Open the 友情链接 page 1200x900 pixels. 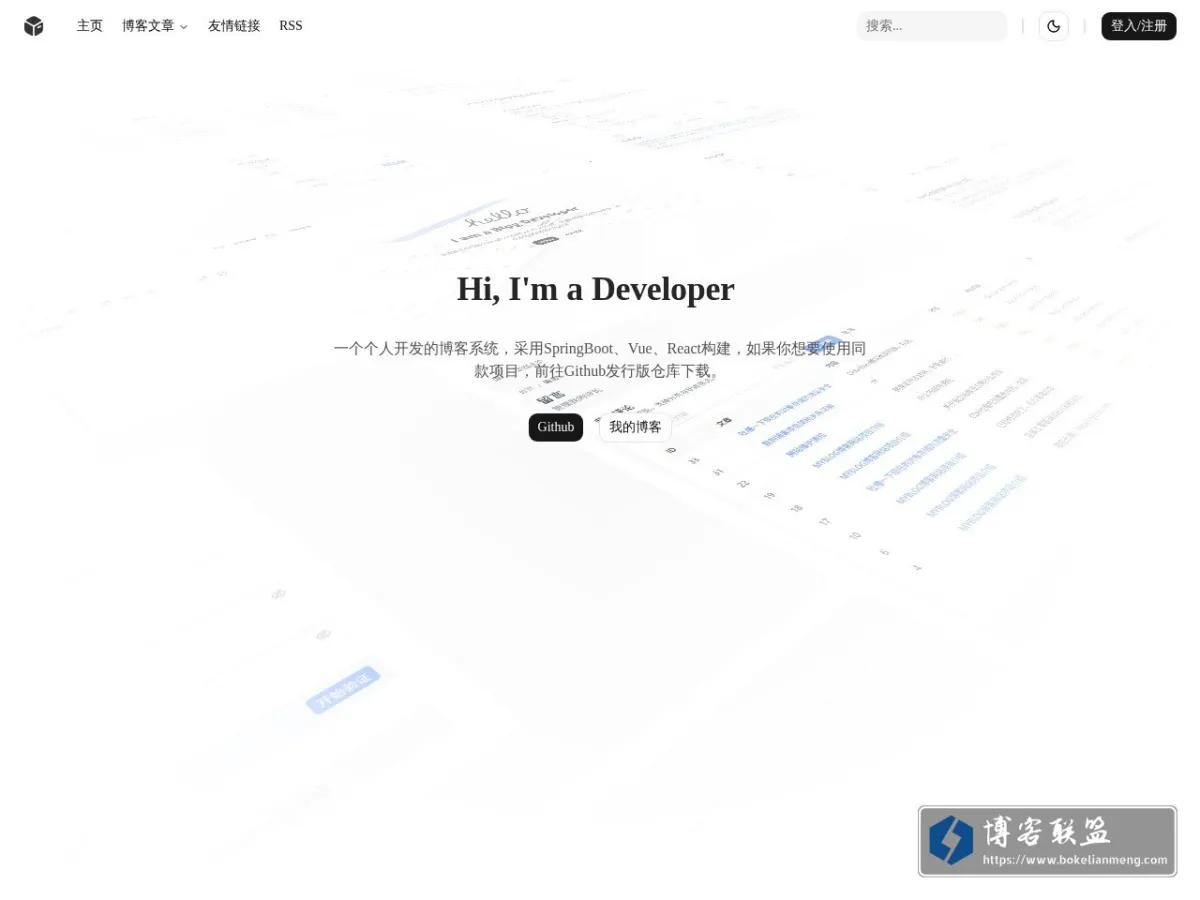coord(234,26)
